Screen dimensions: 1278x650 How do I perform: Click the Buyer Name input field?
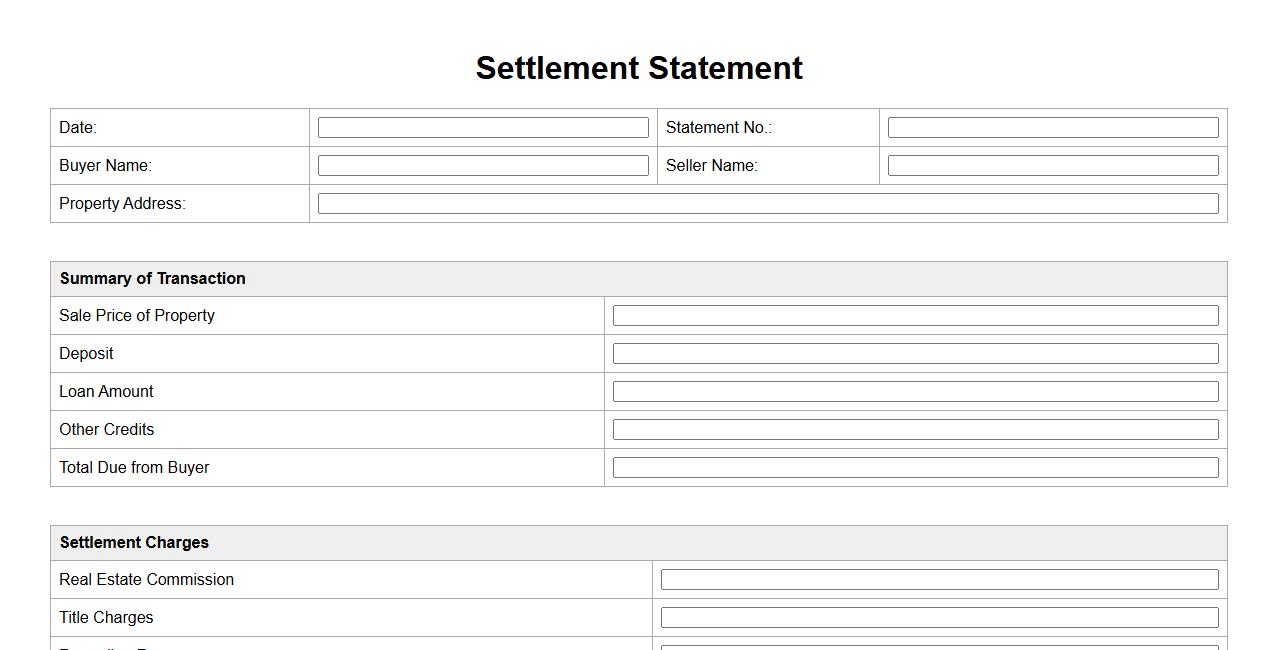(483, 166)
